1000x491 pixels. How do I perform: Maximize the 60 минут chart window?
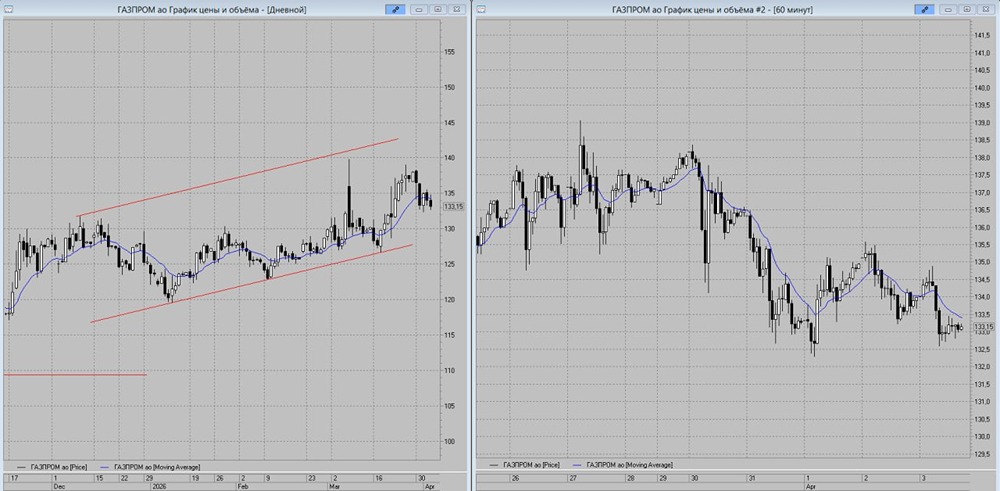click(967, 10)
